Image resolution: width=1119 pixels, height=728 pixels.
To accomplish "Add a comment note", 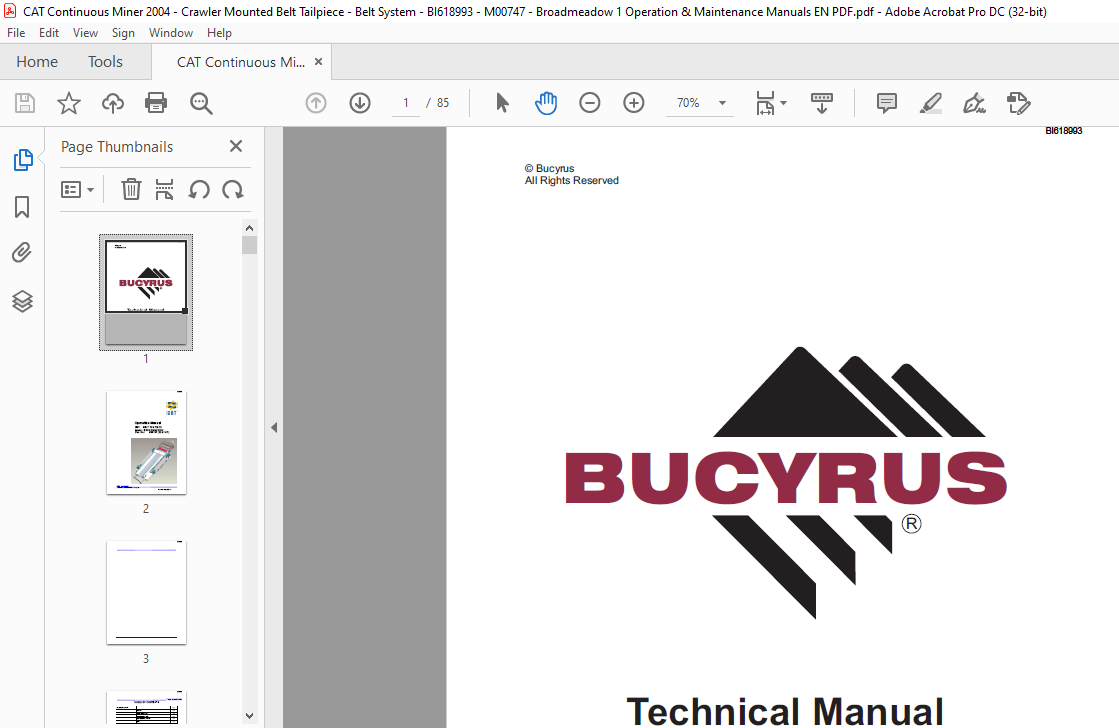I will [x=886, y=103].
